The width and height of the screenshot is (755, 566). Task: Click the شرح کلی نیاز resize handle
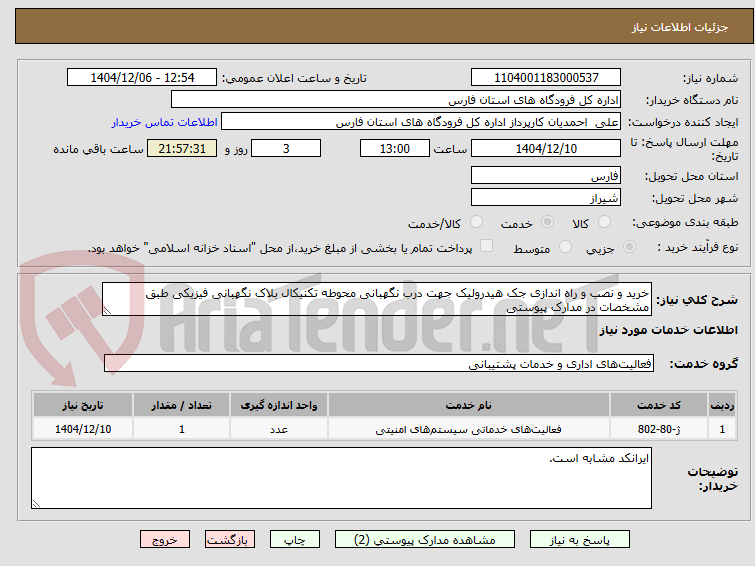[107, 311]
